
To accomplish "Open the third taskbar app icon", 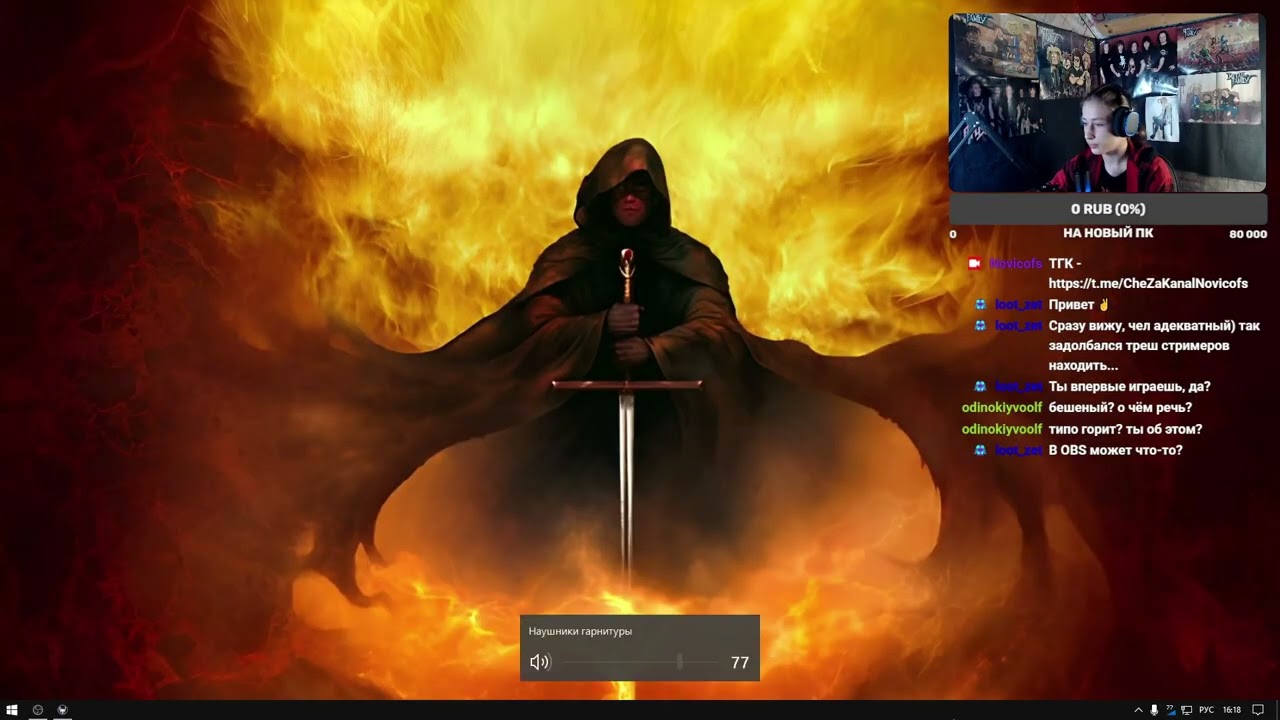I will tap(62, 710).
